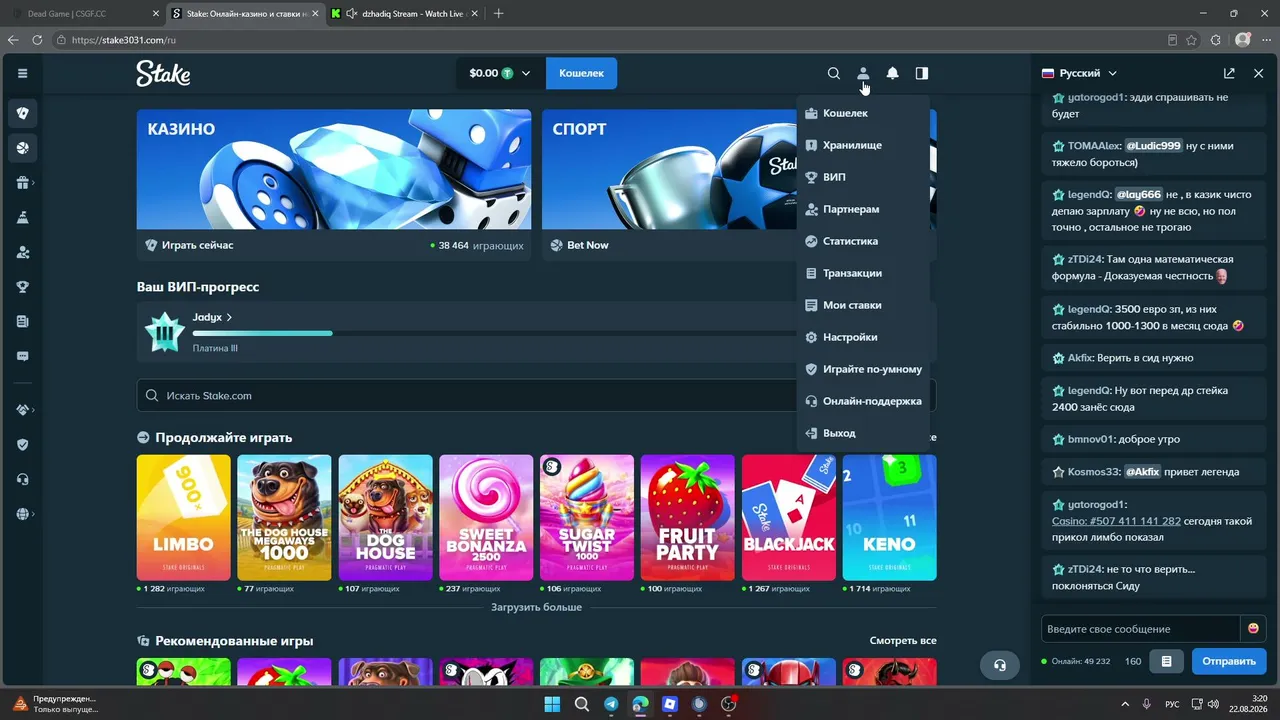Image resolution: width=1280 pixels, height=720 pixels.
Task: Click the shield checkmark icon in the sidebar
Action: [x=22, y=445]
